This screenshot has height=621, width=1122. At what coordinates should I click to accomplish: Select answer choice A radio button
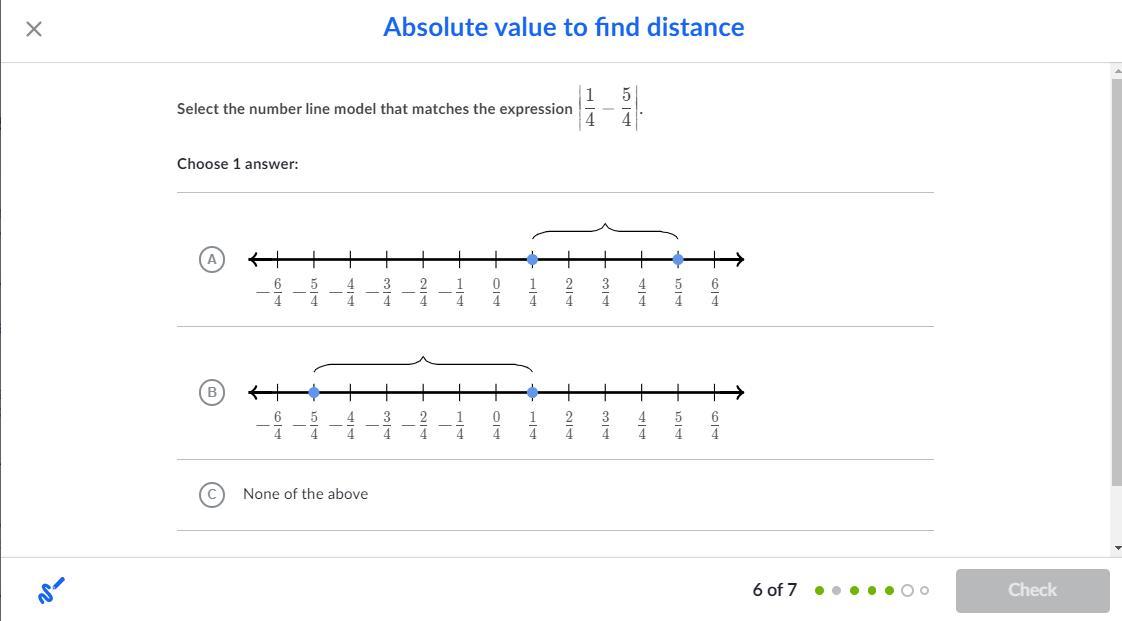(x=211, y=259)
